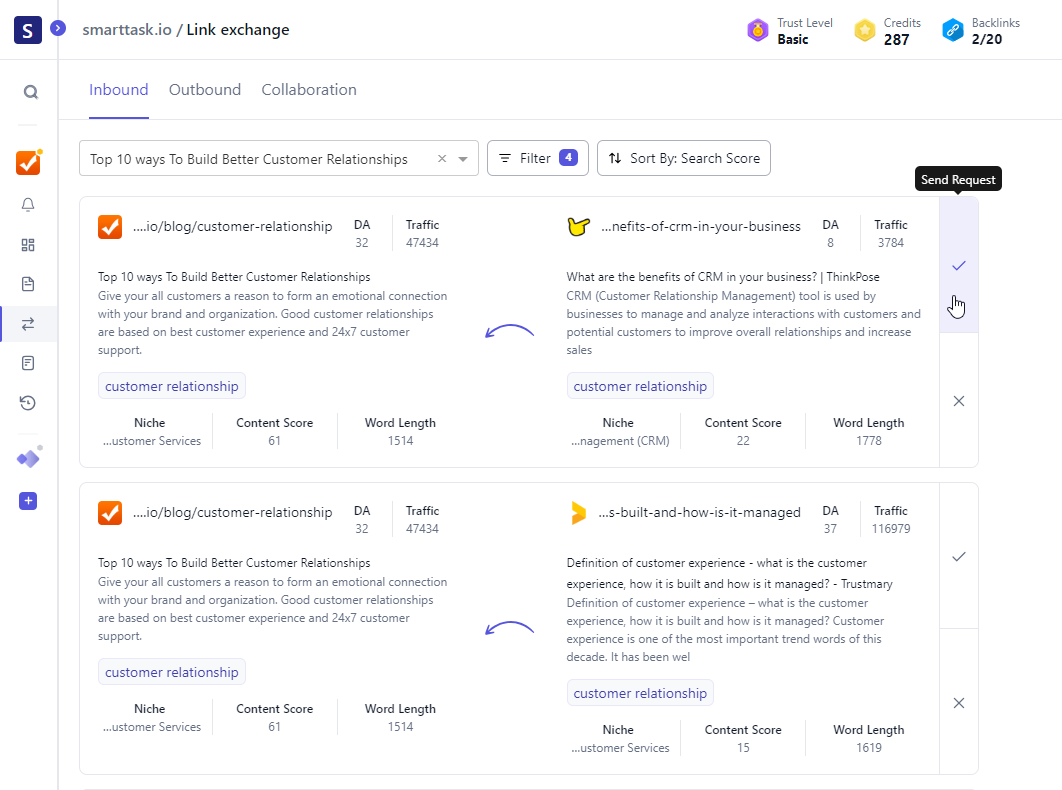This screenshot has width=1062, height=790.
Task: Select the link exchange arrows icon
Action: (28, 323)
